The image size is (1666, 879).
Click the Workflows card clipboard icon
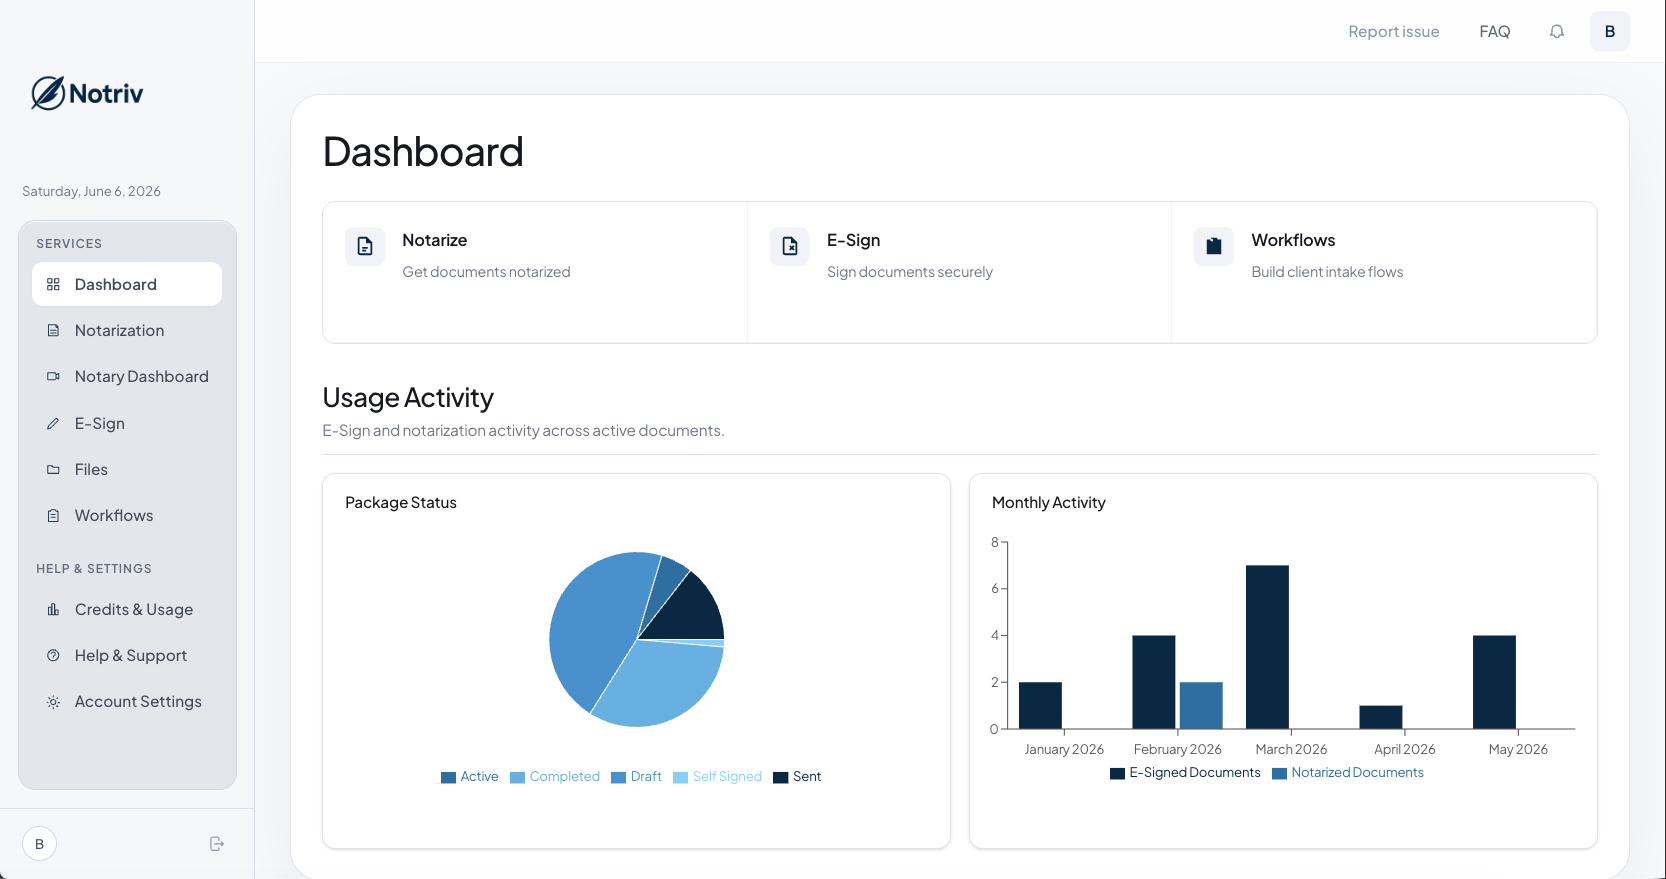tap(1214, 246)
